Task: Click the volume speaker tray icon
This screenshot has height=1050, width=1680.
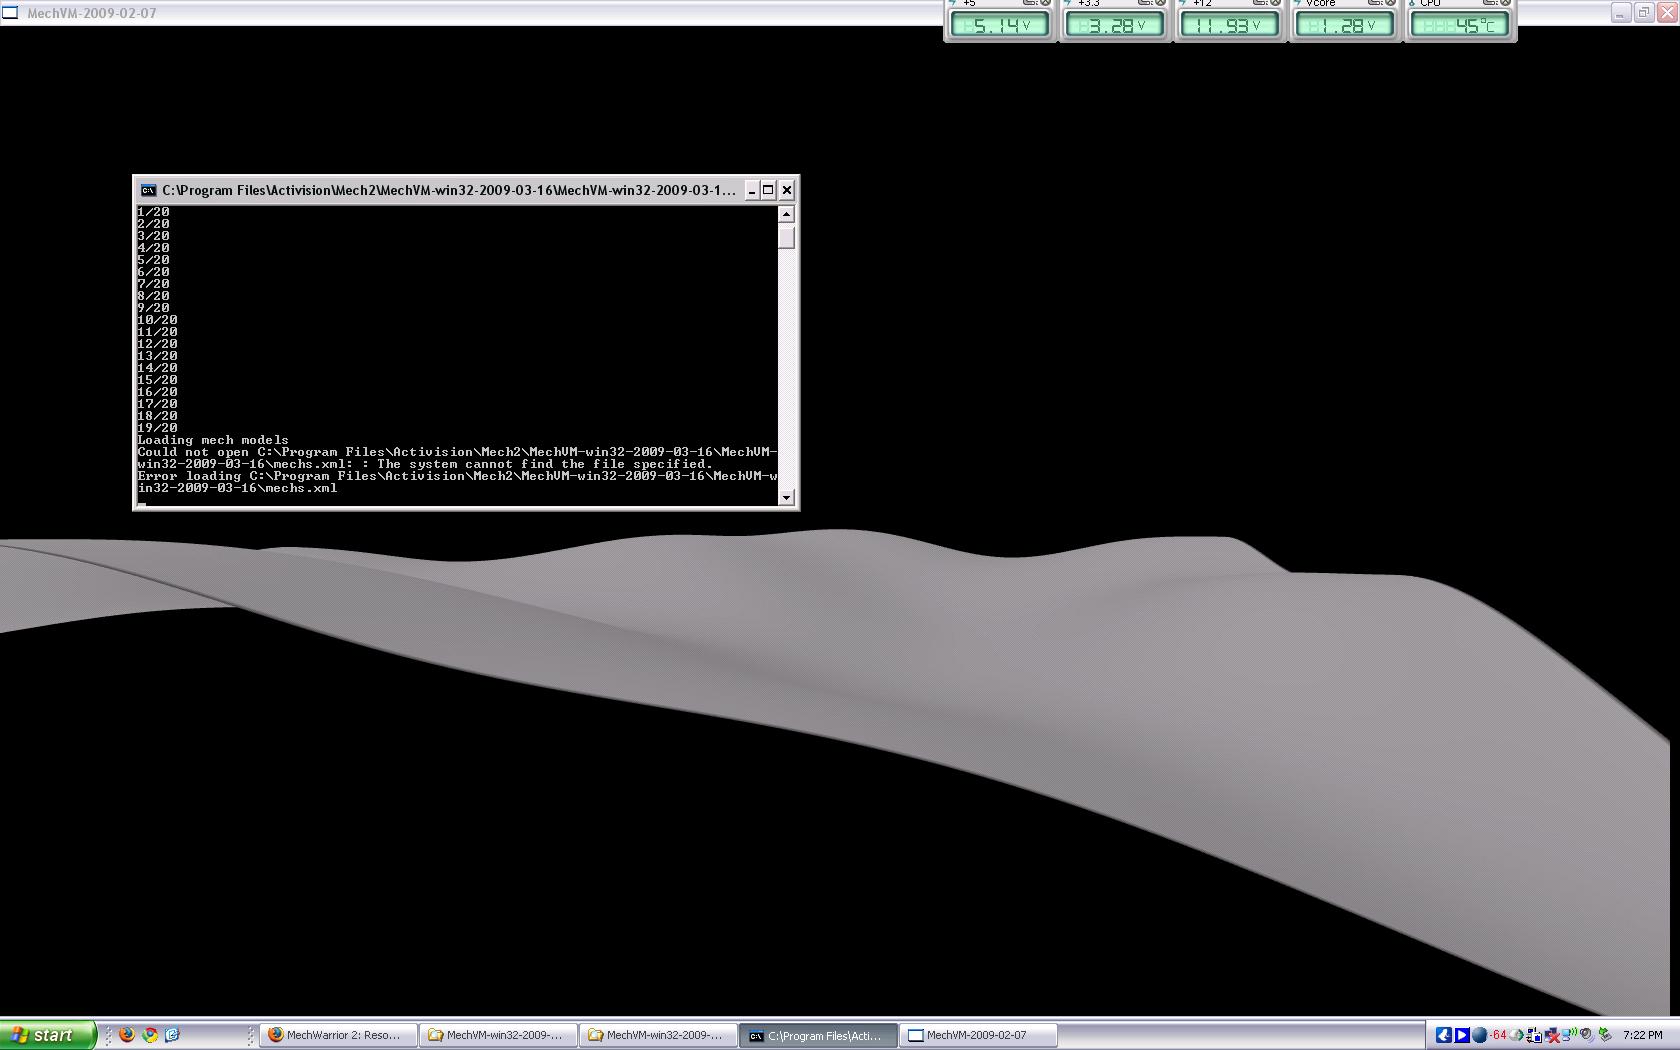Action: [x=1586, y=1035]
